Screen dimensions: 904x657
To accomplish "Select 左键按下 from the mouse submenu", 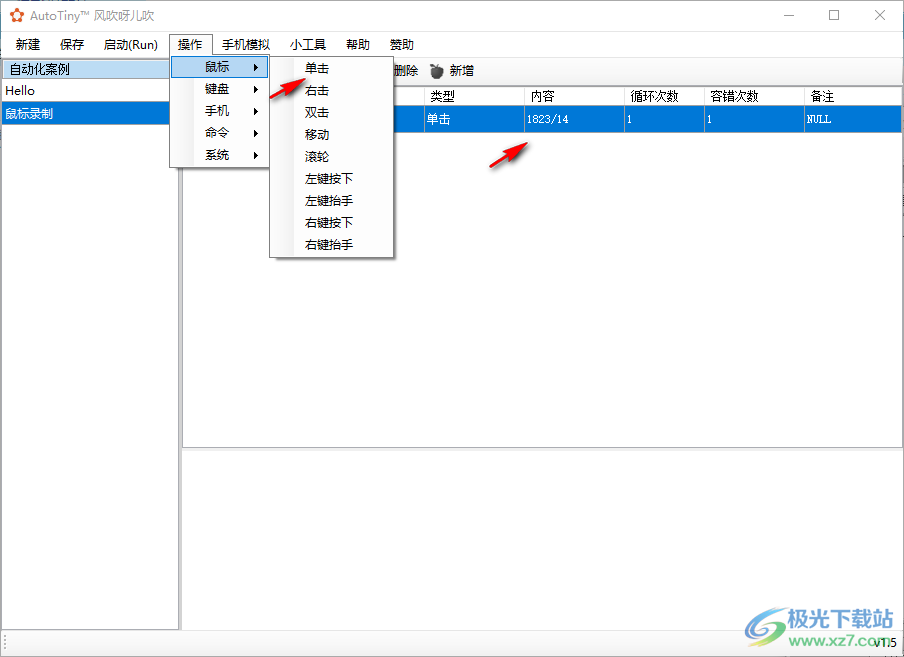I will click(327, 178).
